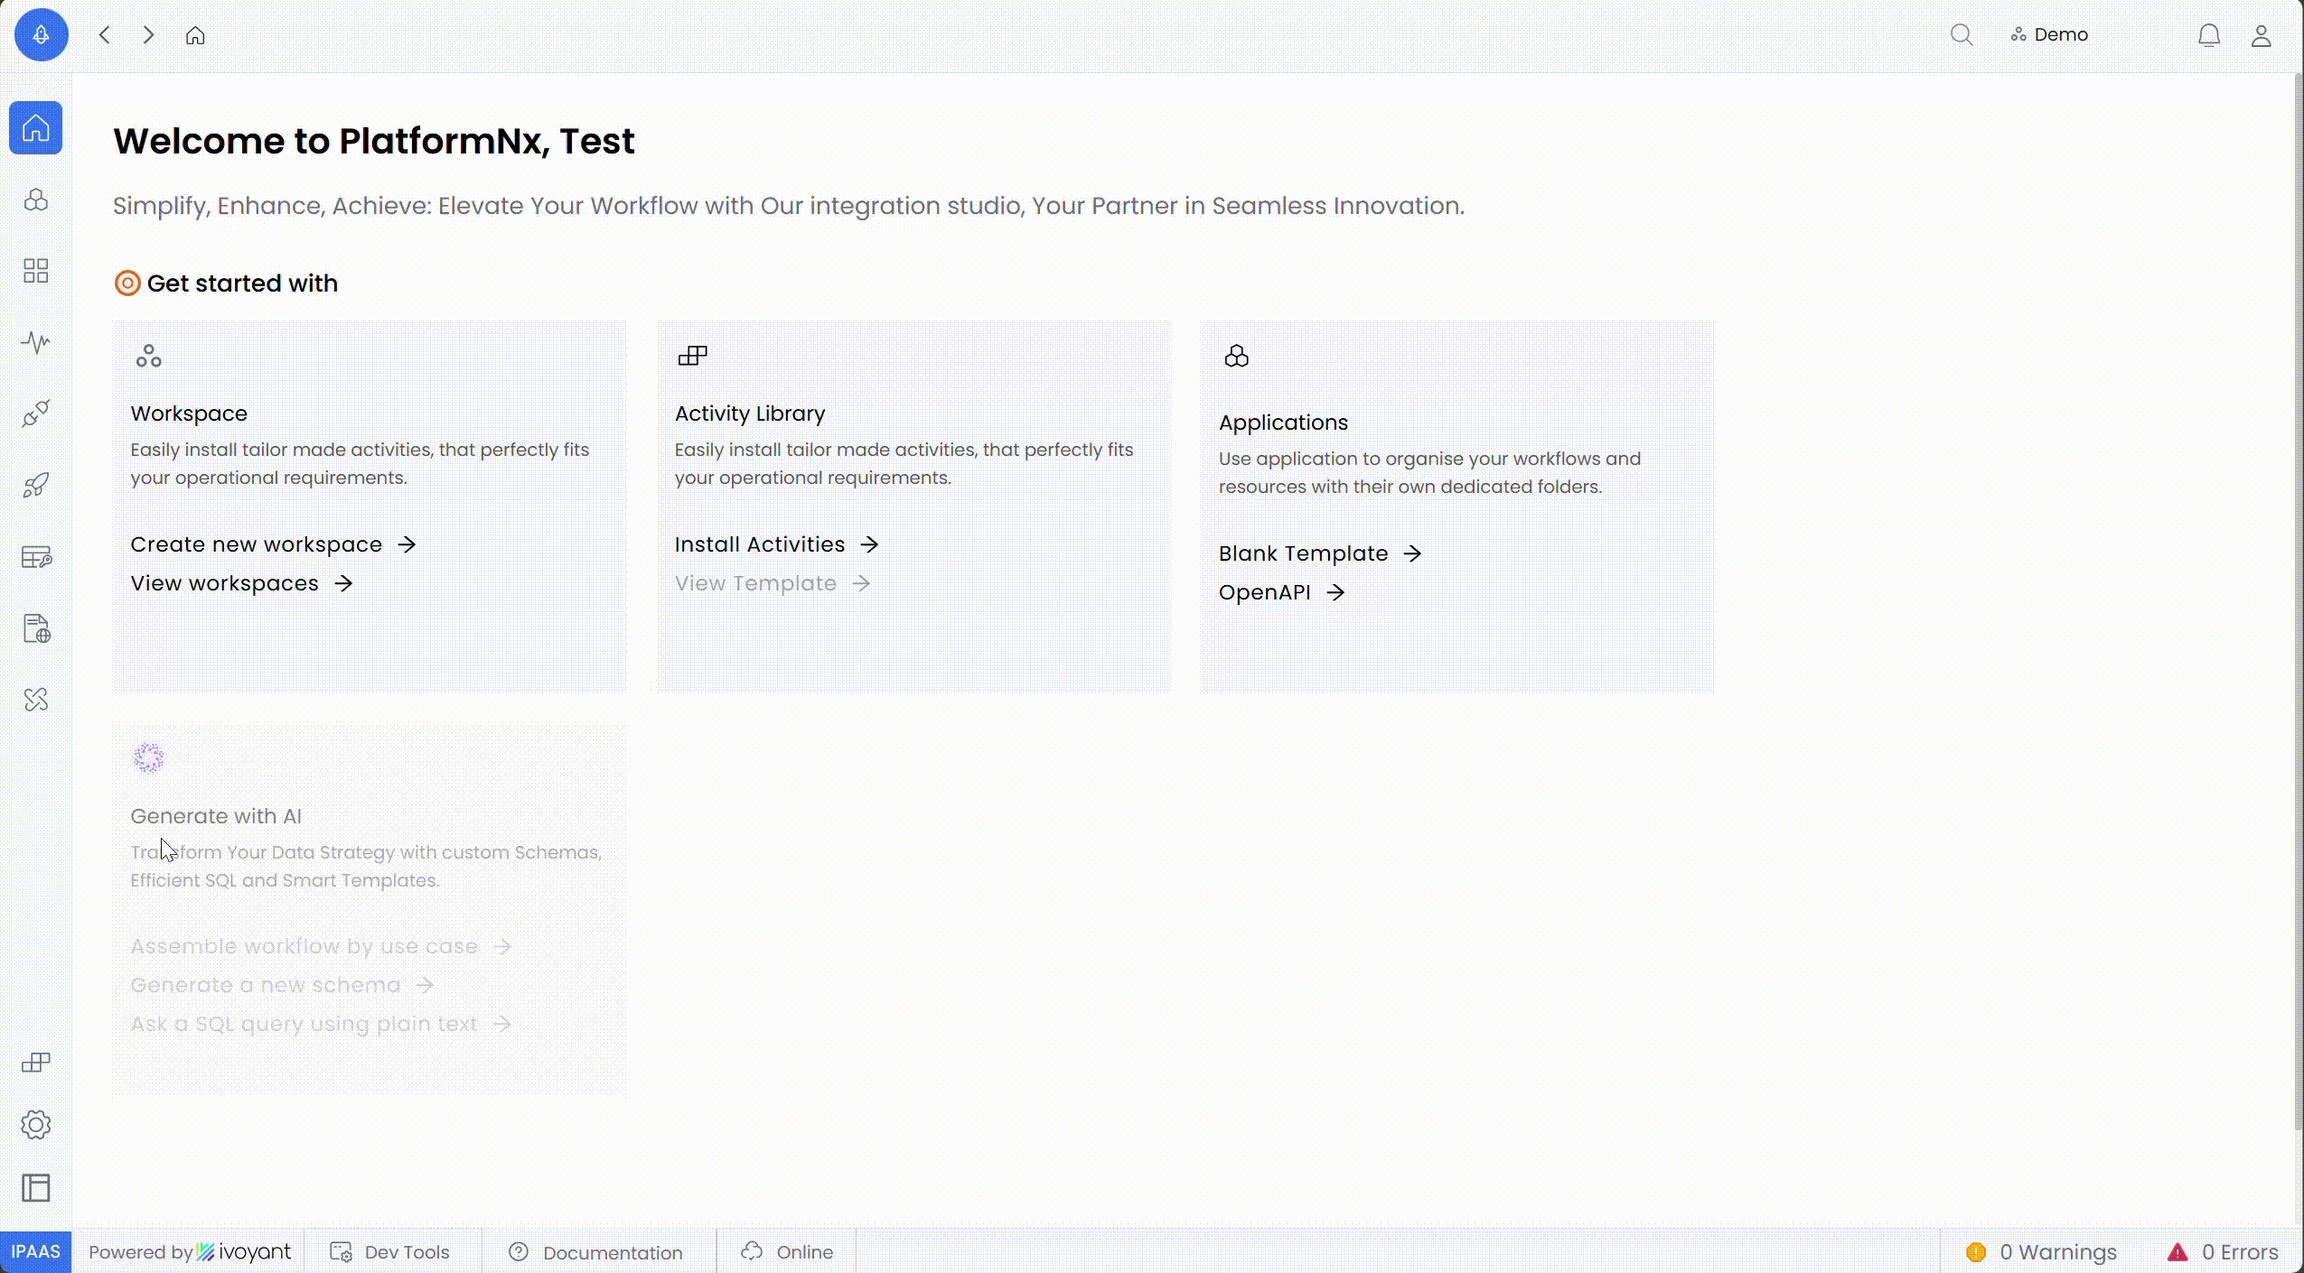Show the 0 Warnings indicator

pyautogui.click(x=2041, y=1252)
